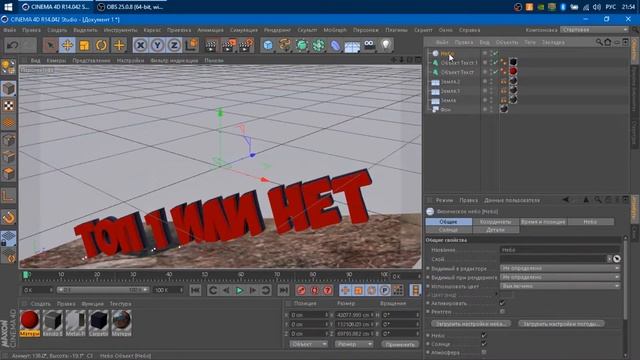Viewport: 640px width, 360px height.
Task: Go to start of animation
Action: [195, 290]
